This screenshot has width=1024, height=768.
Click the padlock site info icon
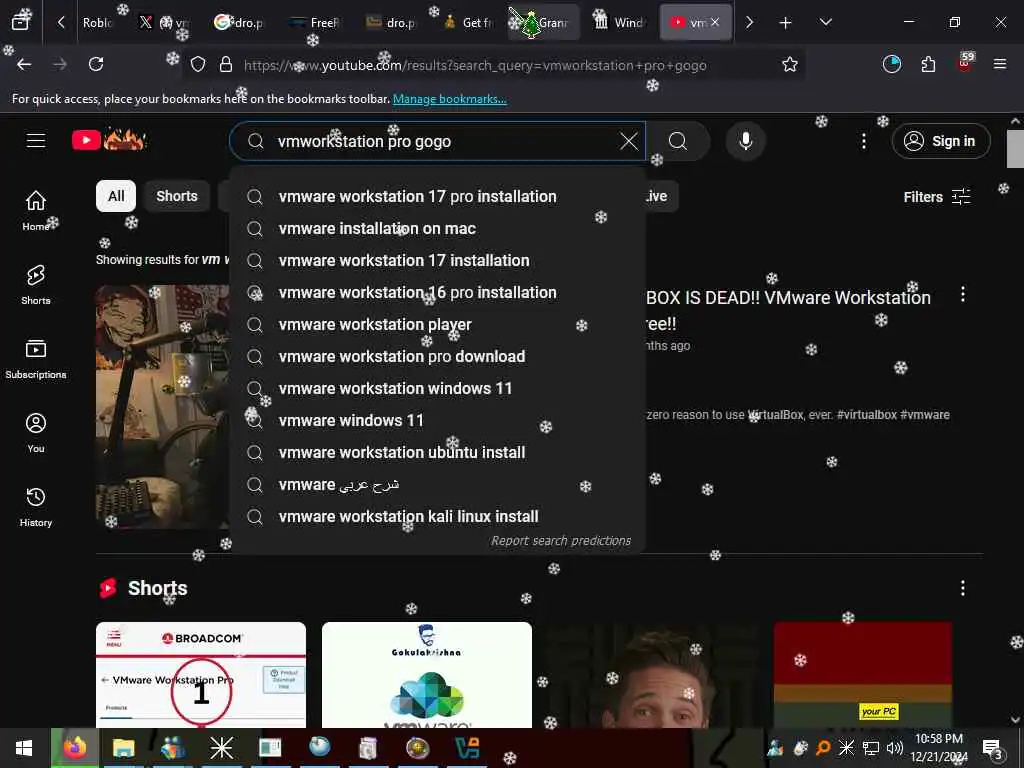(x=225, y=65)
